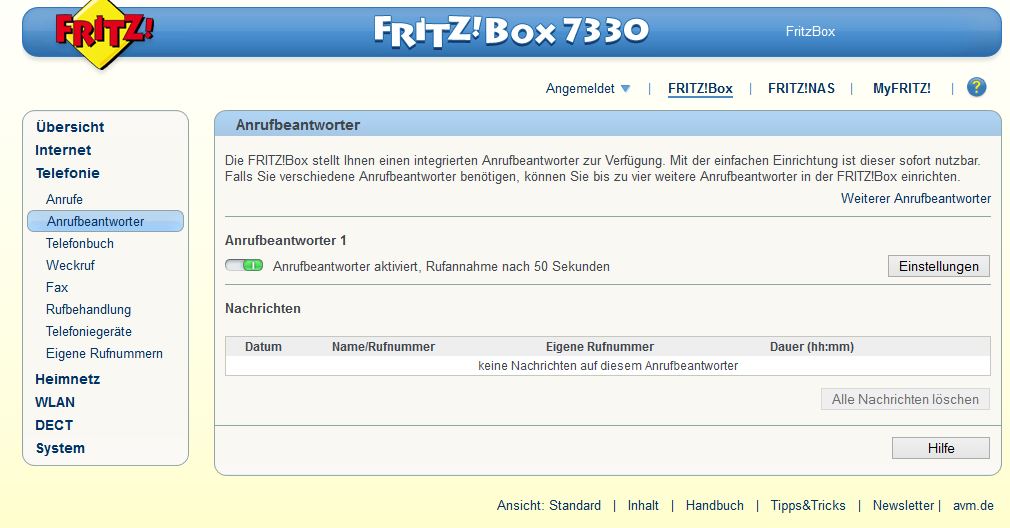This screenshot has width=1010, height=528.
Task: Click the Nachrichten heading
Action: click(x=263, y=308)
